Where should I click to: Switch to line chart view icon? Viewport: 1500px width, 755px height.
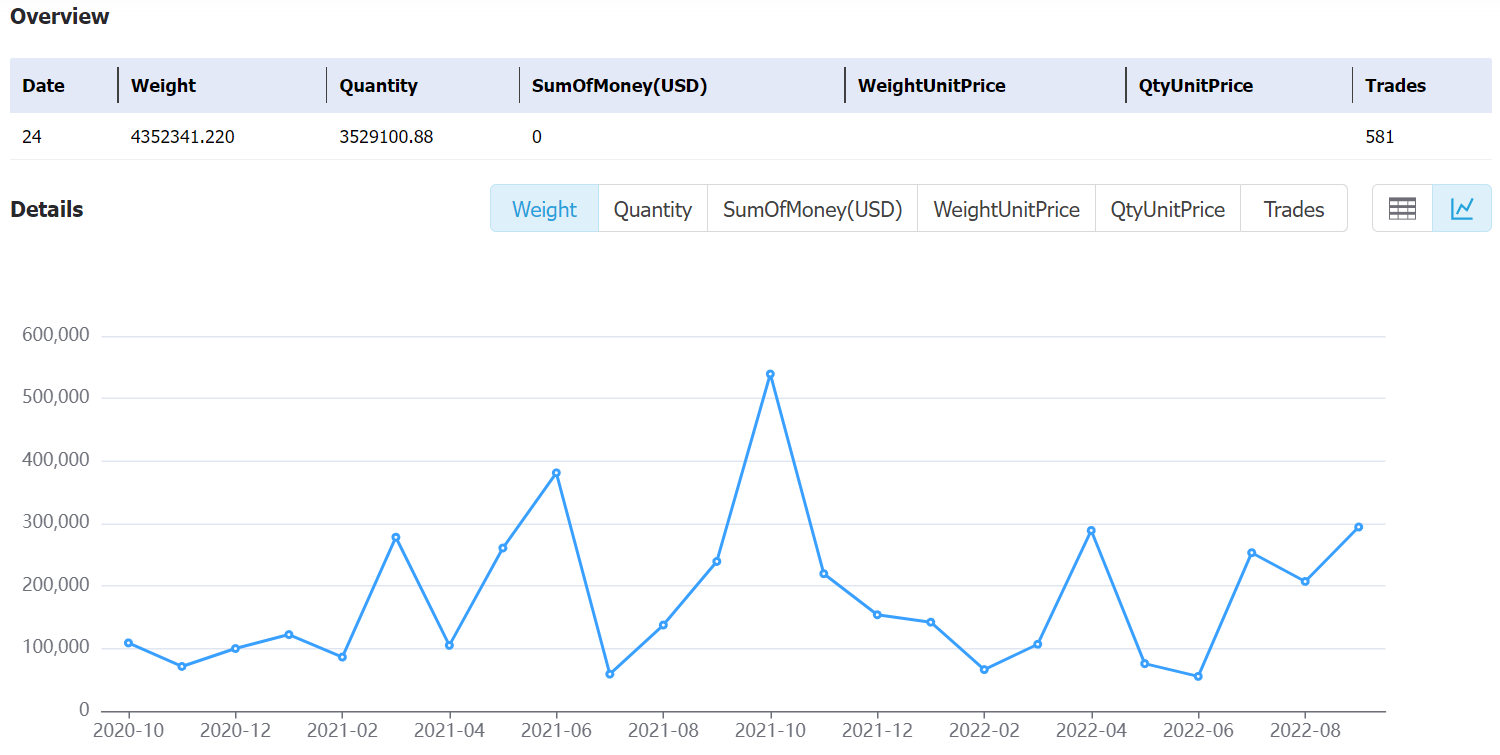coord(1462,209)
